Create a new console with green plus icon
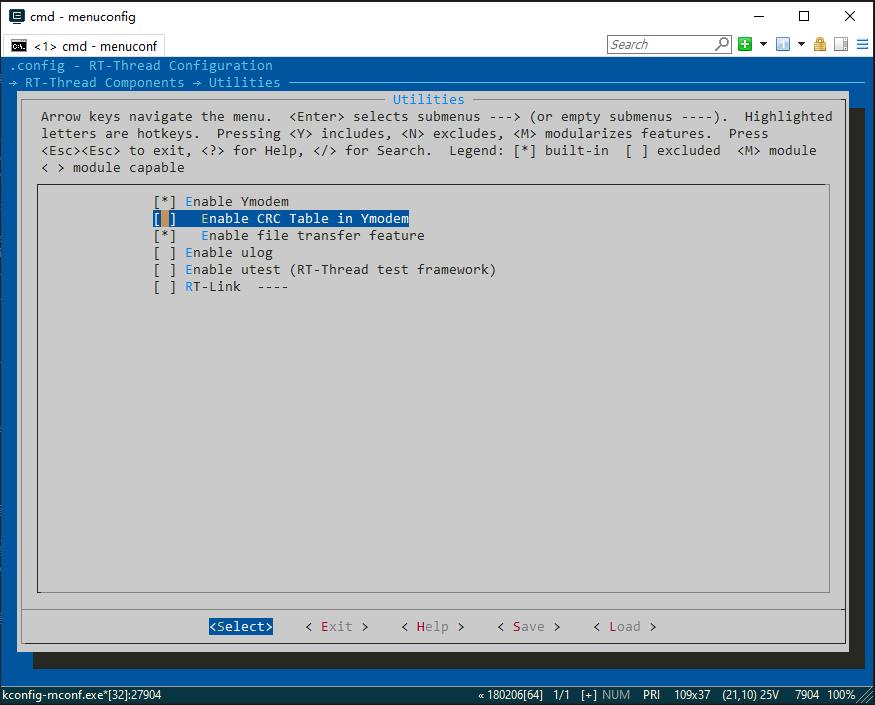Image resolution: width=875 pixels, height=705 pixels. tap(745, 44)
